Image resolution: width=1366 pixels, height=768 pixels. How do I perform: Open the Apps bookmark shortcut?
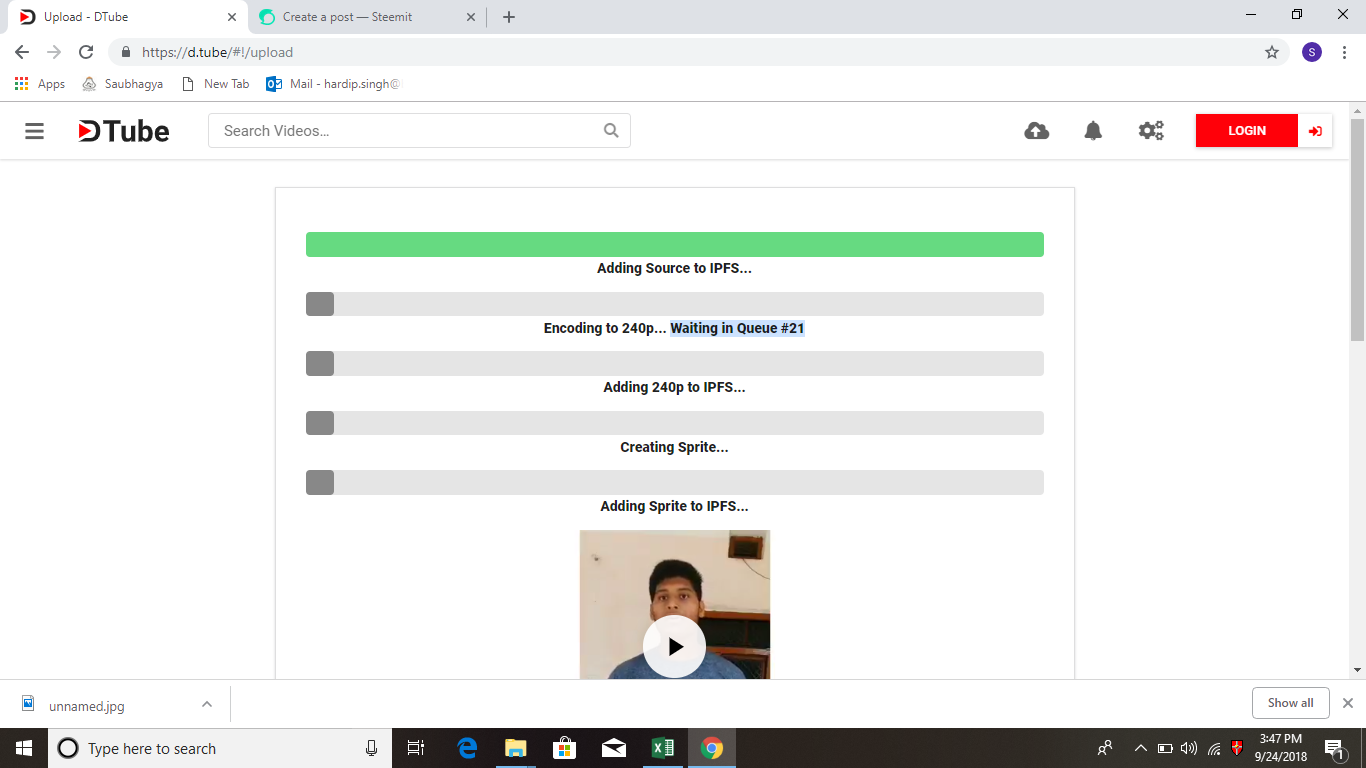pyautogui.click(x=40, y=84)
